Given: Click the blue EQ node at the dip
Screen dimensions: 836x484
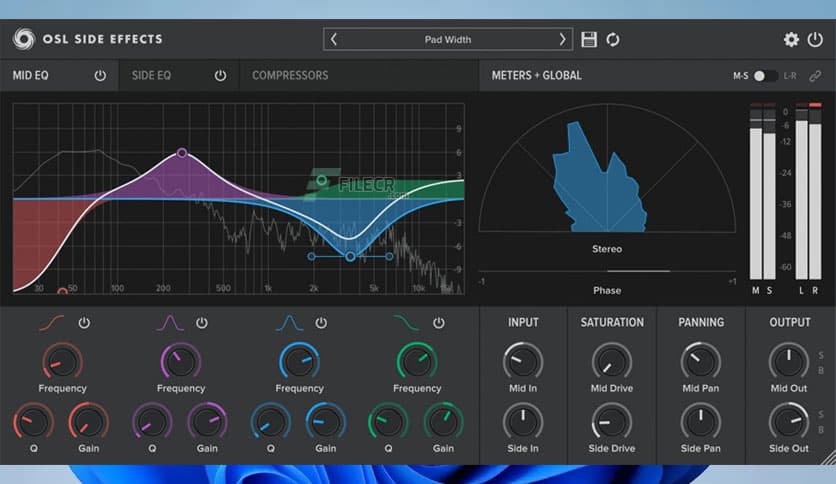Looking at the screenshot, I should point(350,256).
